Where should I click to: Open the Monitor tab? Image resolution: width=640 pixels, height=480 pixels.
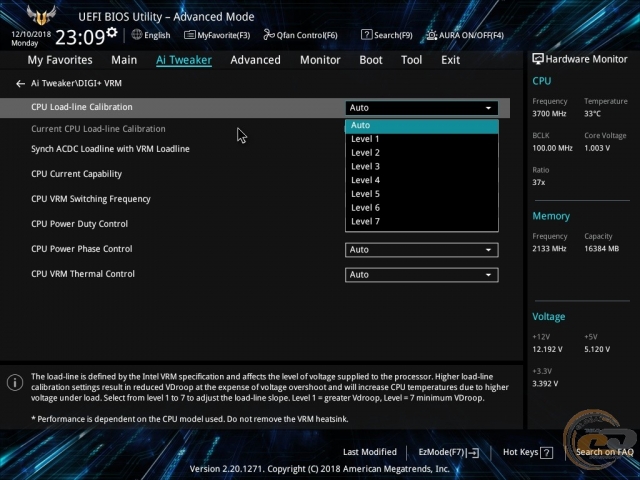(320, 60)
